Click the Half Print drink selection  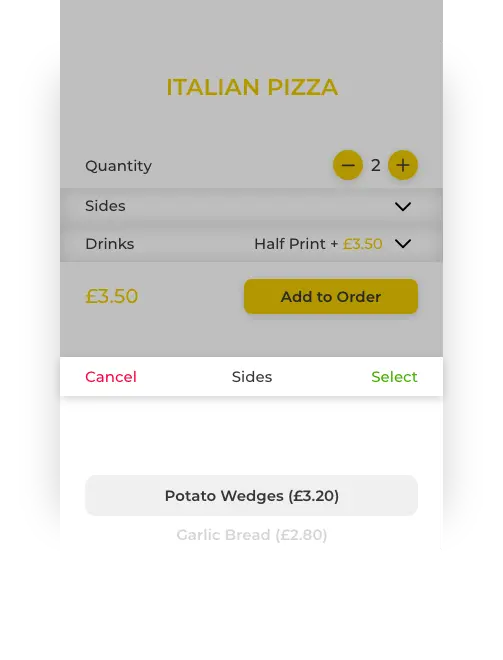coord(290,244)
